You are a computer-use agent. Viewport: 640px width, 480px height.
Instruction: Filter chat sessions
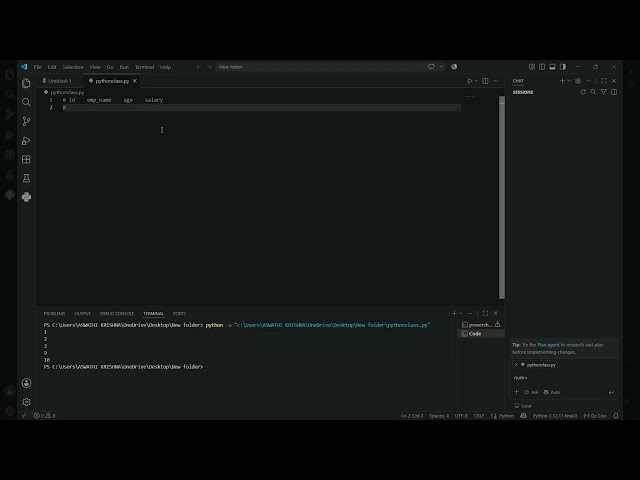click(x=604, y=92)
